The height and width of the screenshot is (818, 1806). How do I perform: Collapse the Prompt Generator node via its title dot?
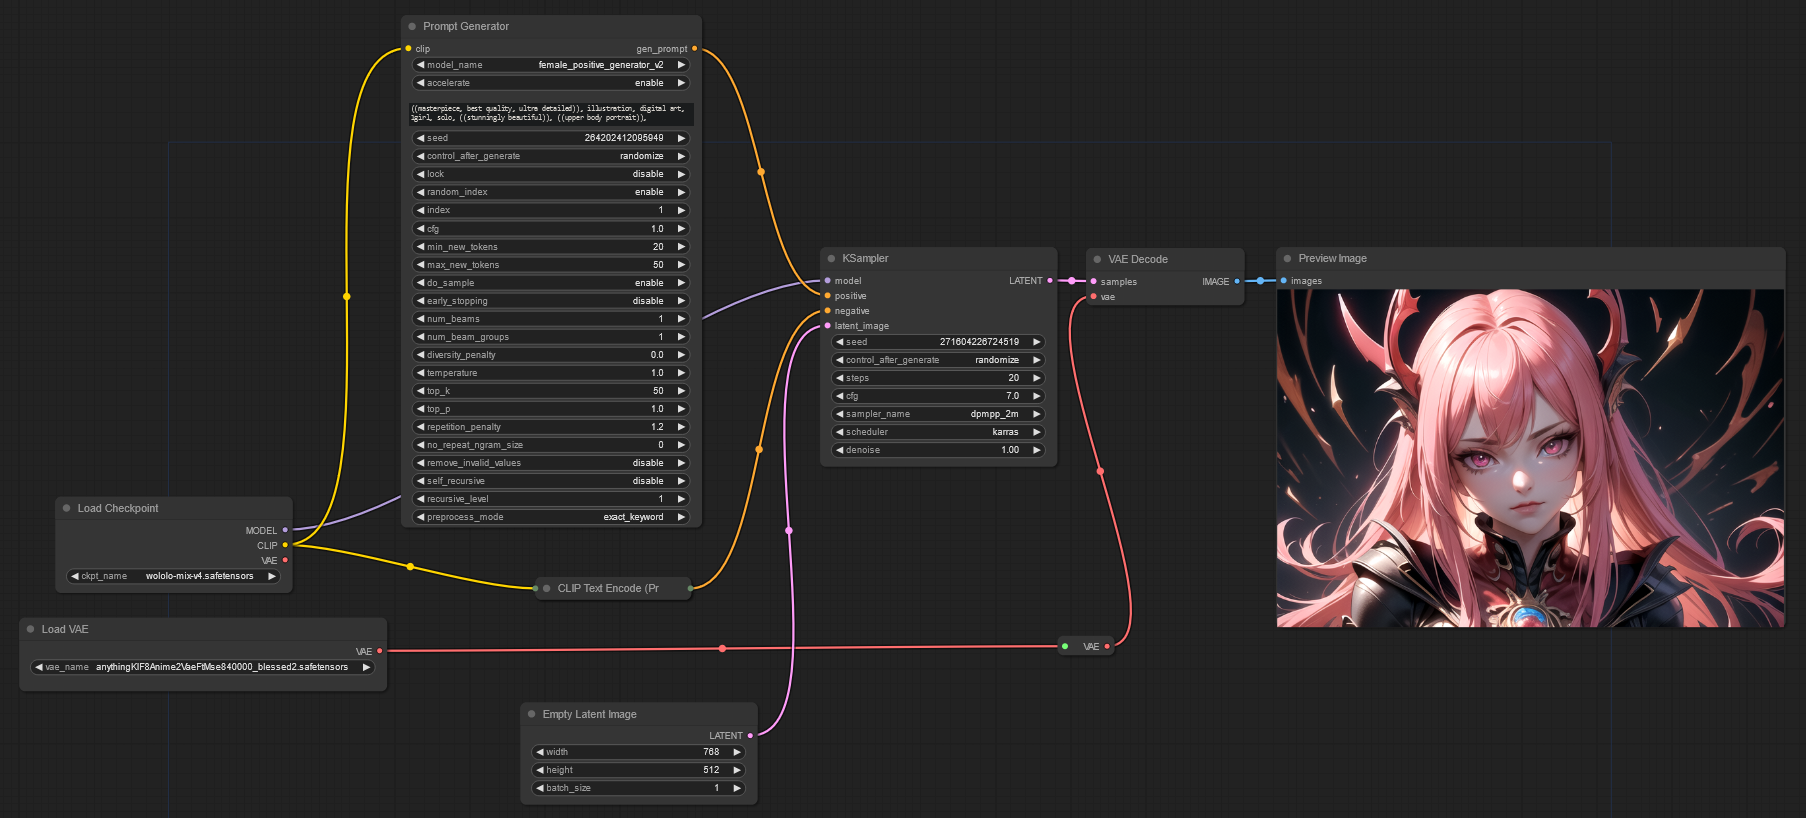click(412, 26)
